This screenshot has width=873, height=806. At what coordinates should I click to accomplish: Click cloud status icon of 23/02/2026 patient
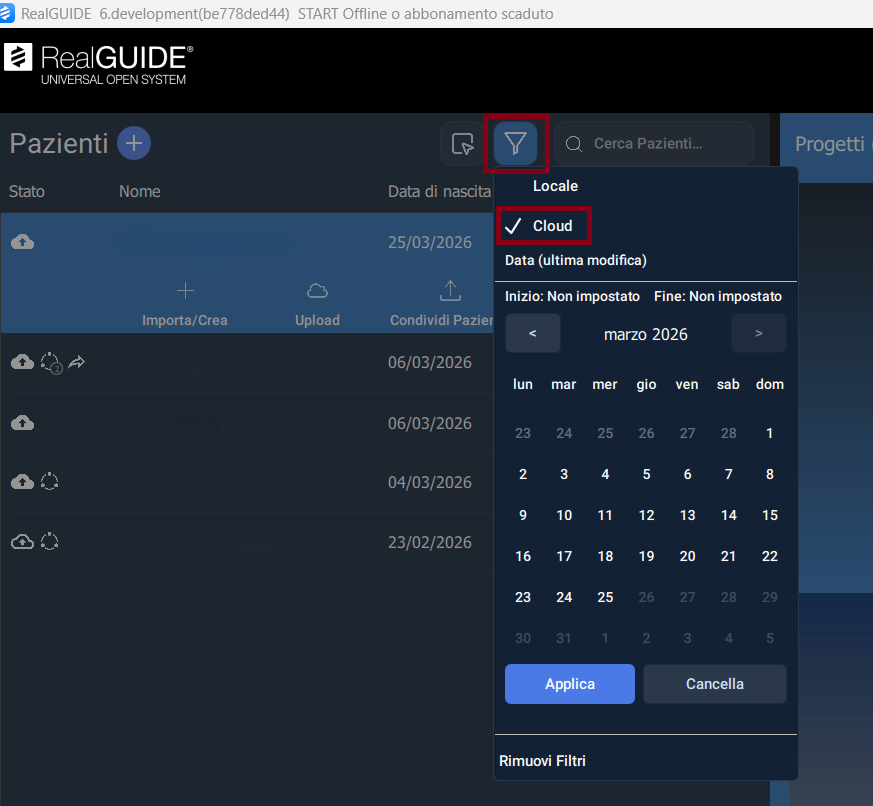pos(22,542)
